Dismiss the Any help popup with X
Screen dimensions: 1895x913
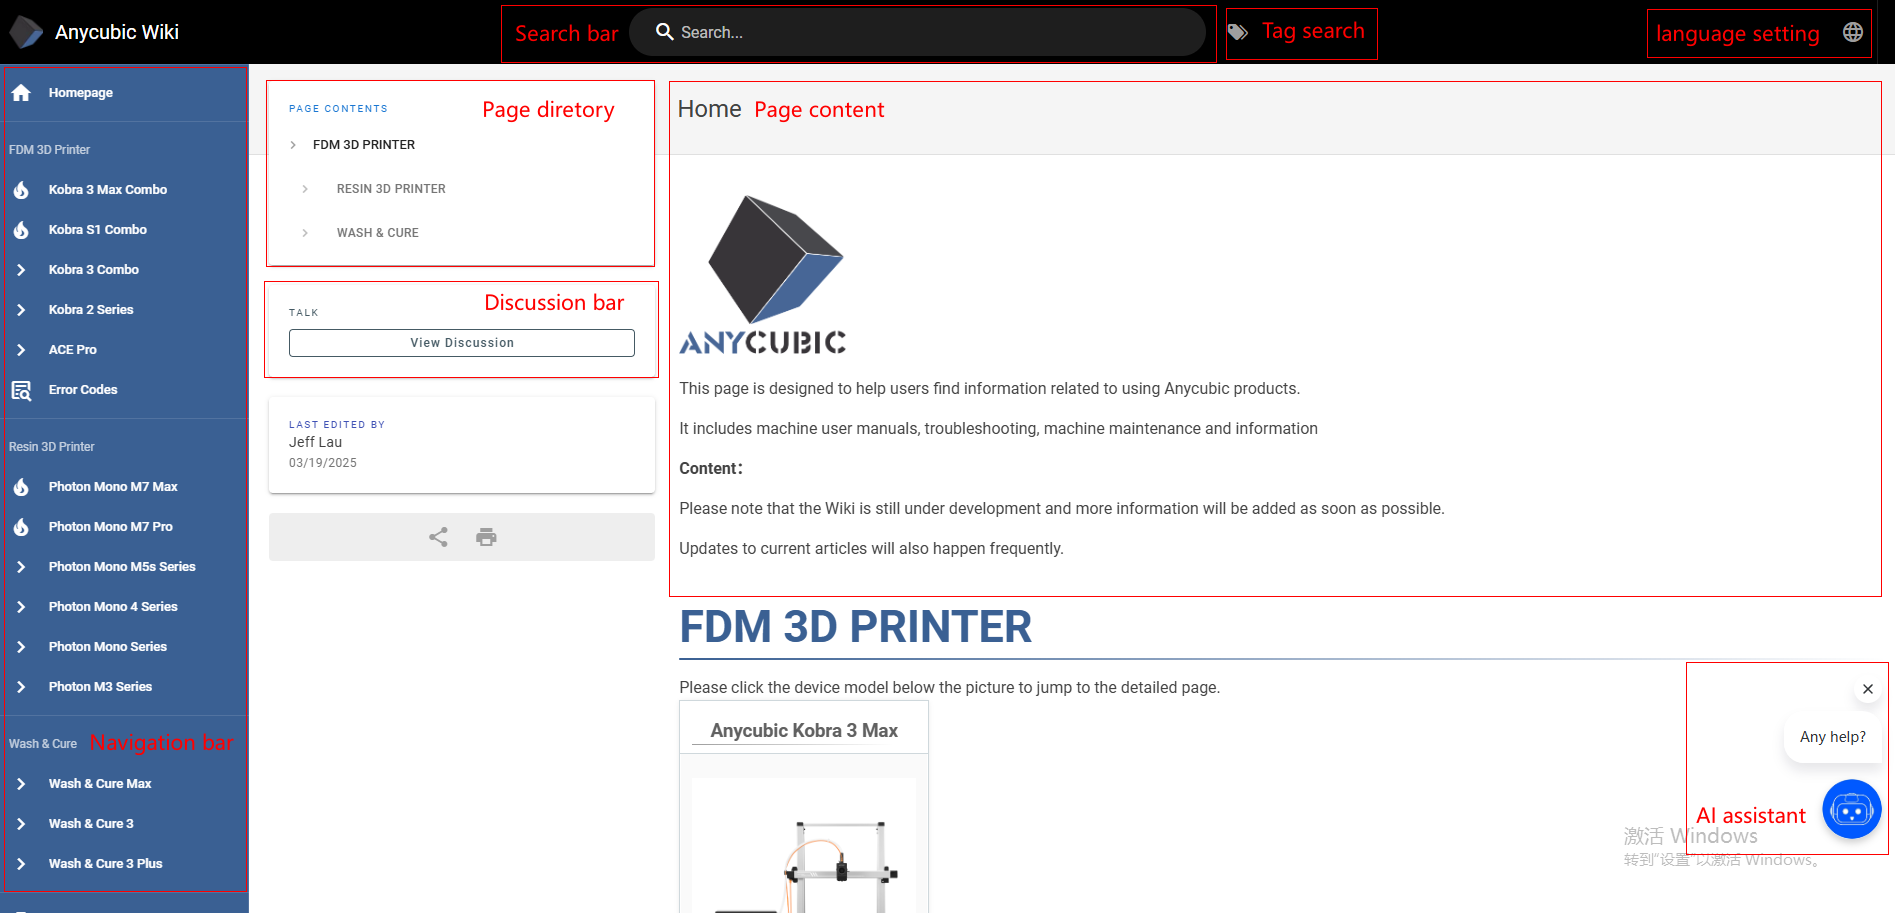[x=1868, y=689]
